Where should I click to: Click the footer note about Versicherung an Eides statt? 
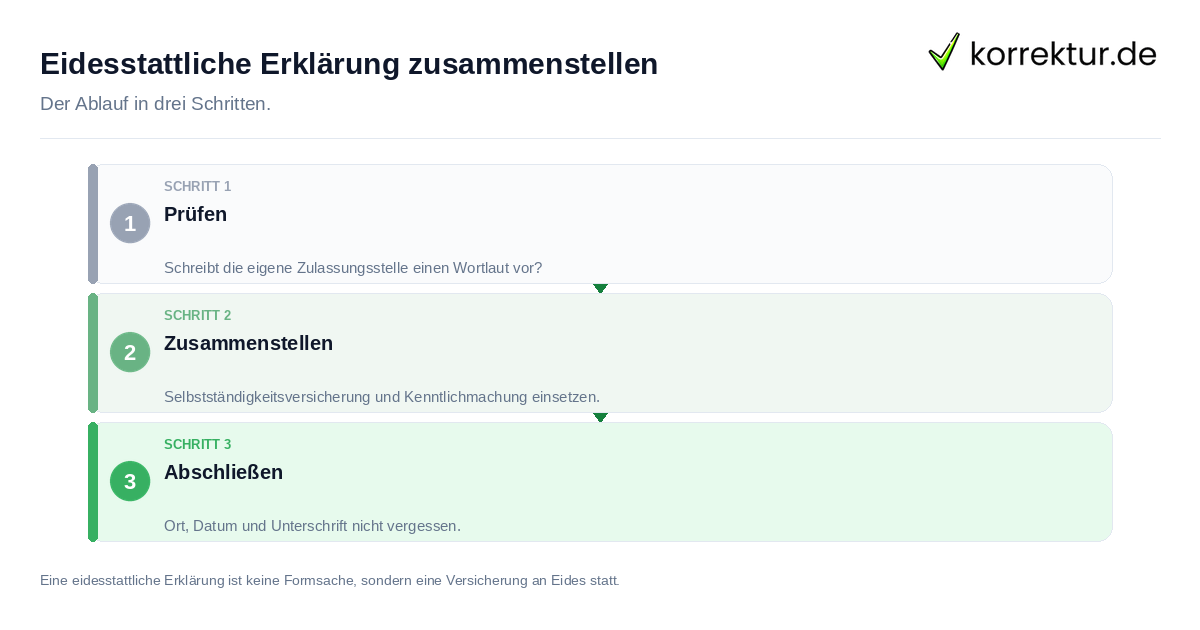click(330, 580)
